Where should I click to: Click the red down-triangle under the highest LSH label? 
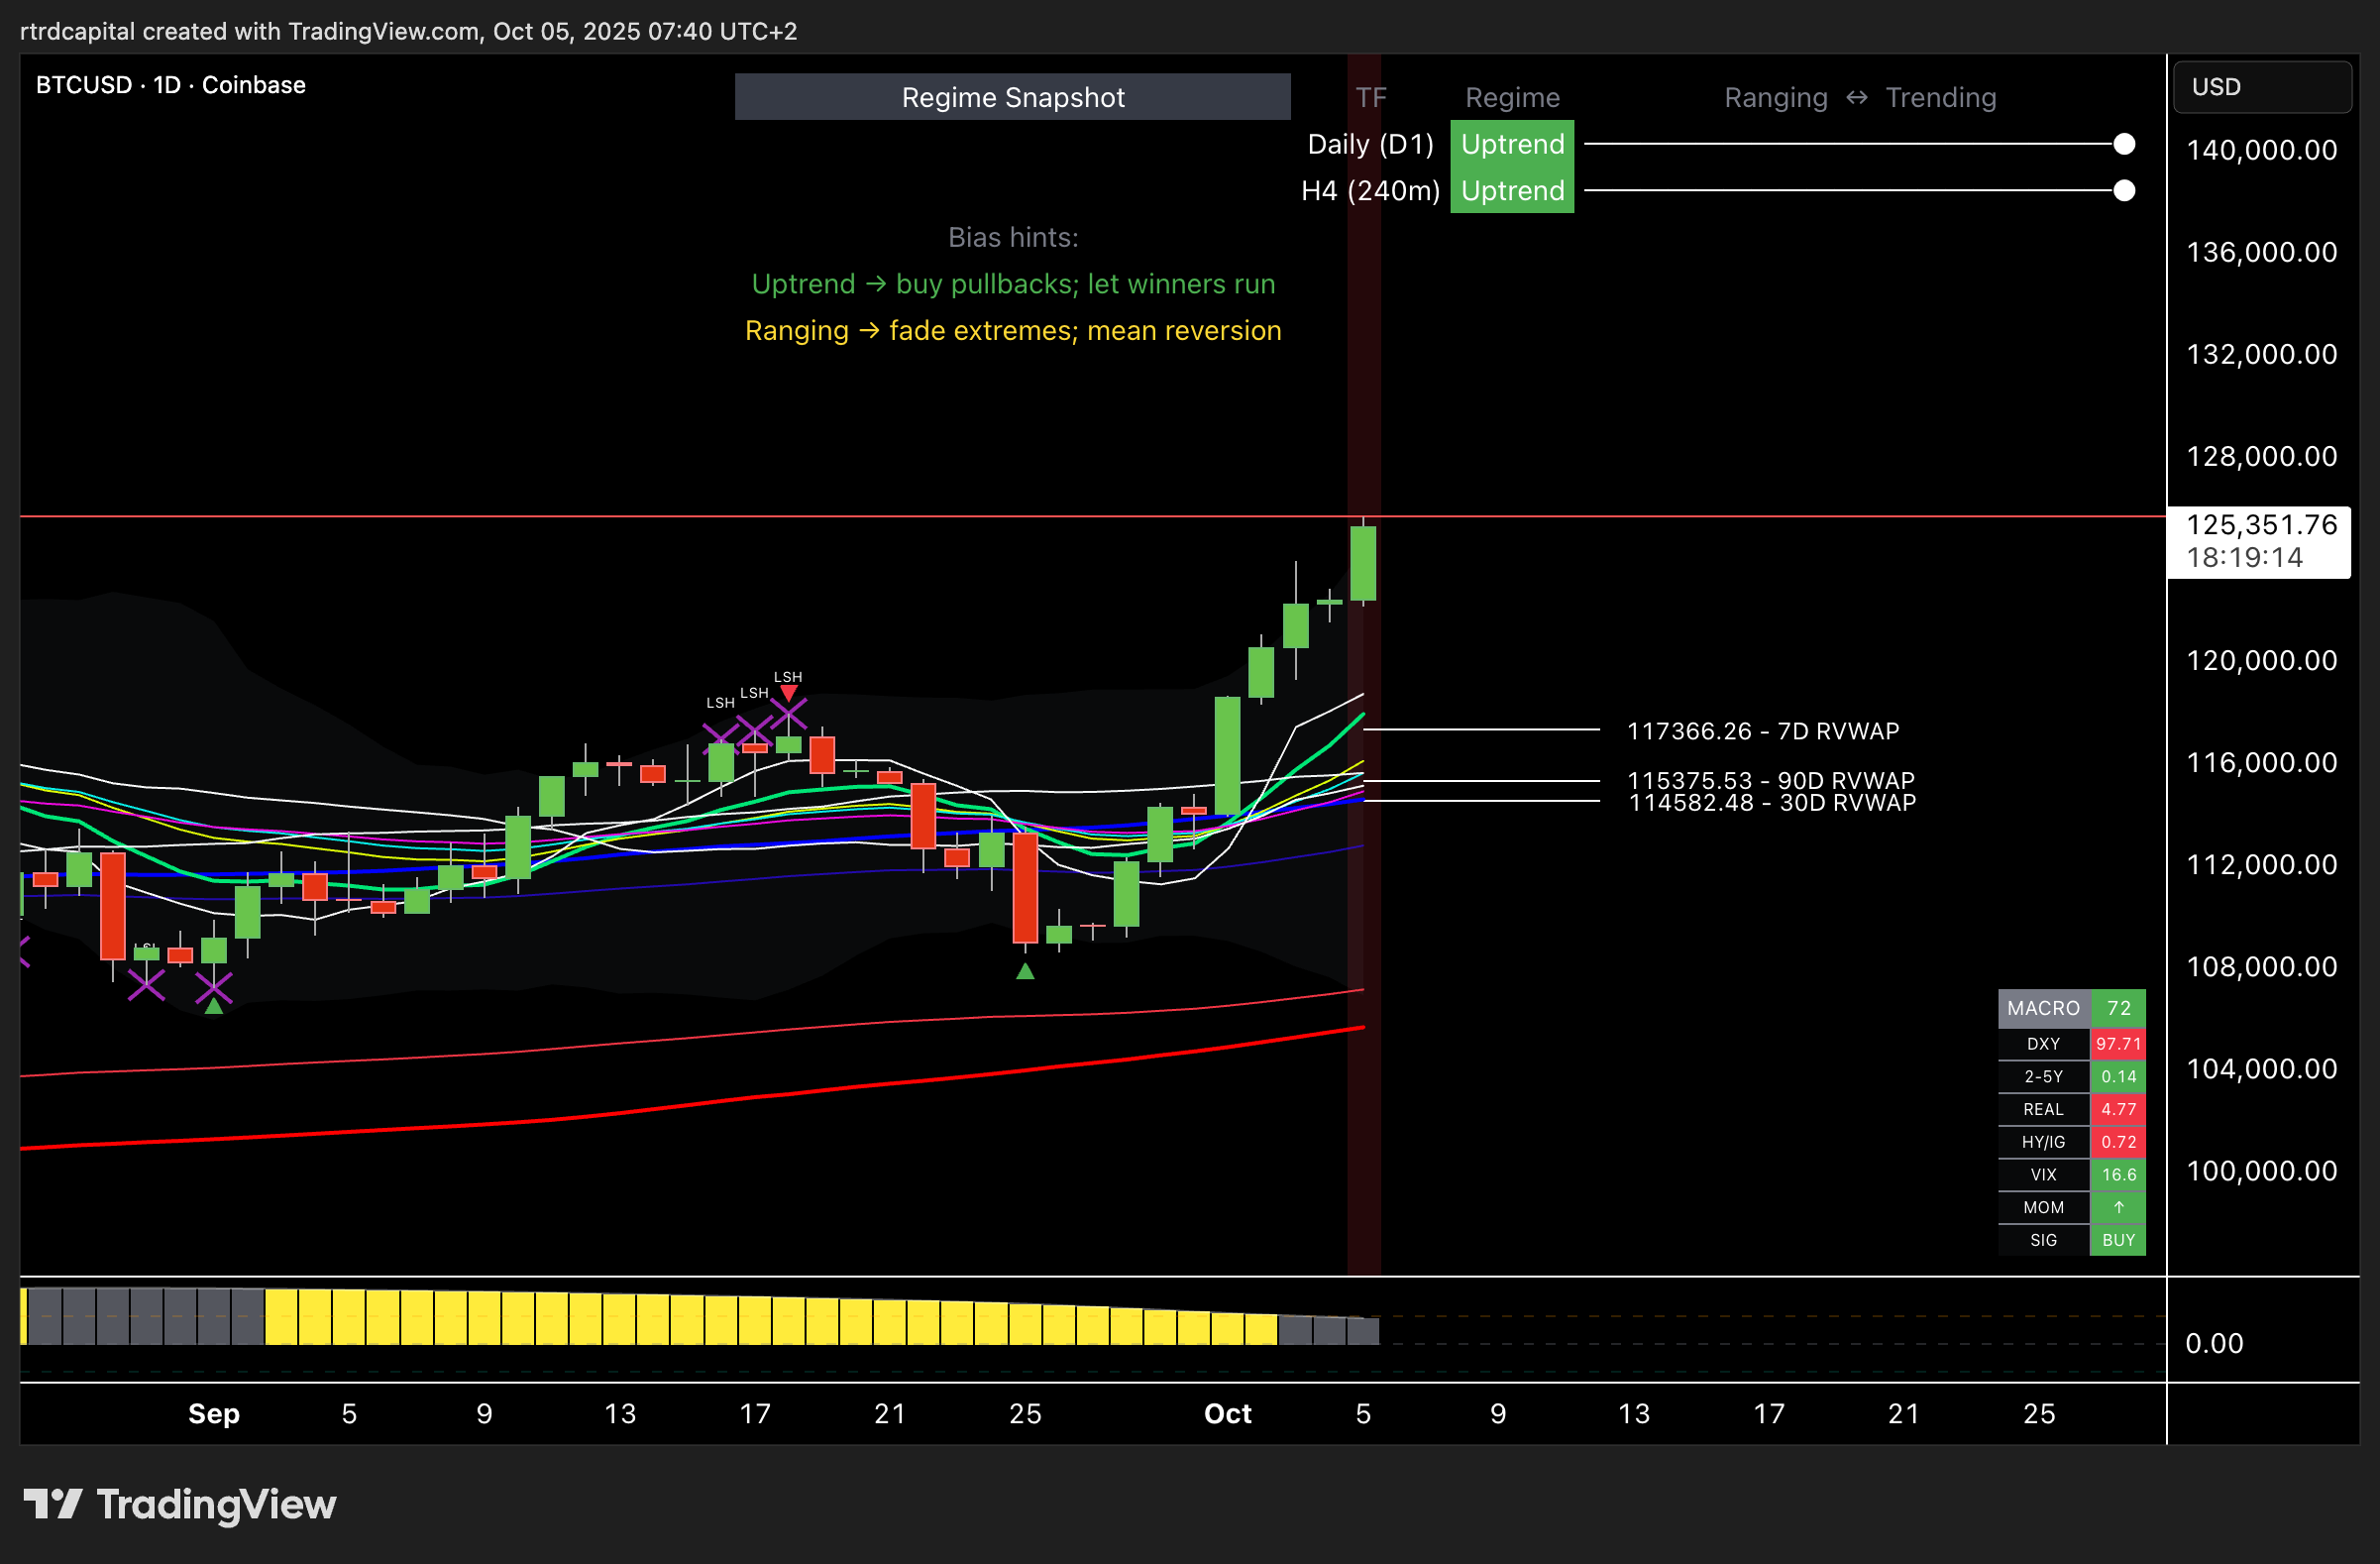[x=788, y=693]
